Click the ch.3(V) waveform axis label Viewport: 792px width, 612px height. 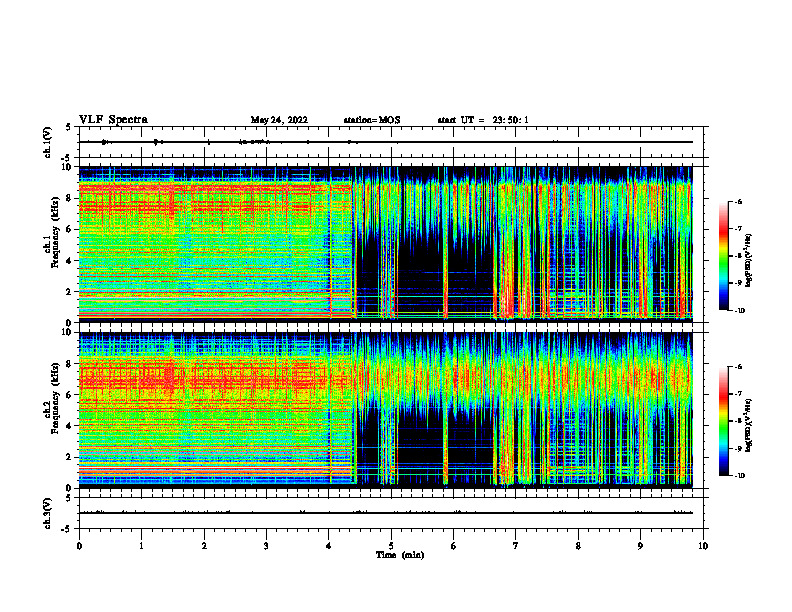tap(48, 513)
